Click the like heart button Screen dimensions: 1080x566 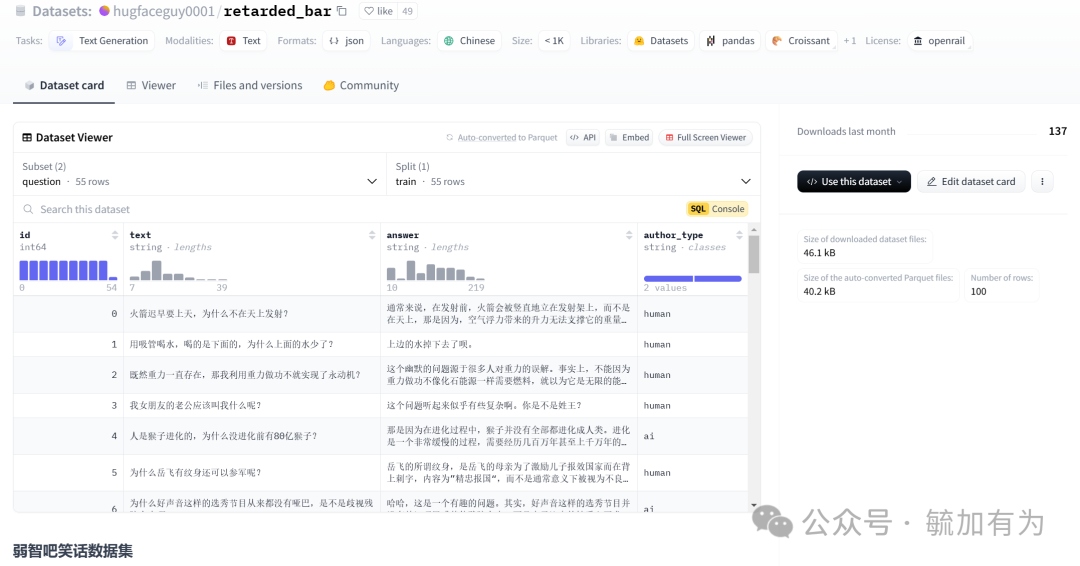378,11
